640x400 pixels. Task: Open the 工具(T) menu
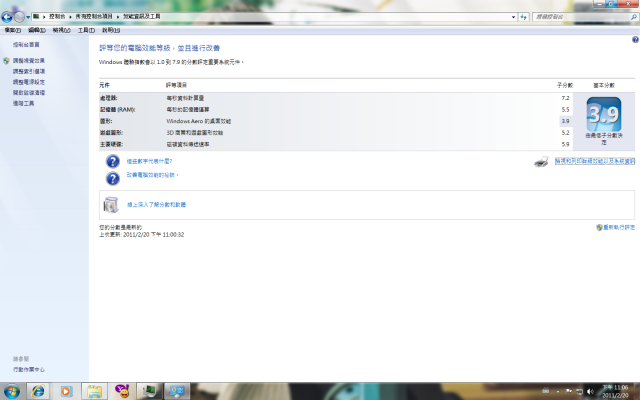tap(86, 30)
